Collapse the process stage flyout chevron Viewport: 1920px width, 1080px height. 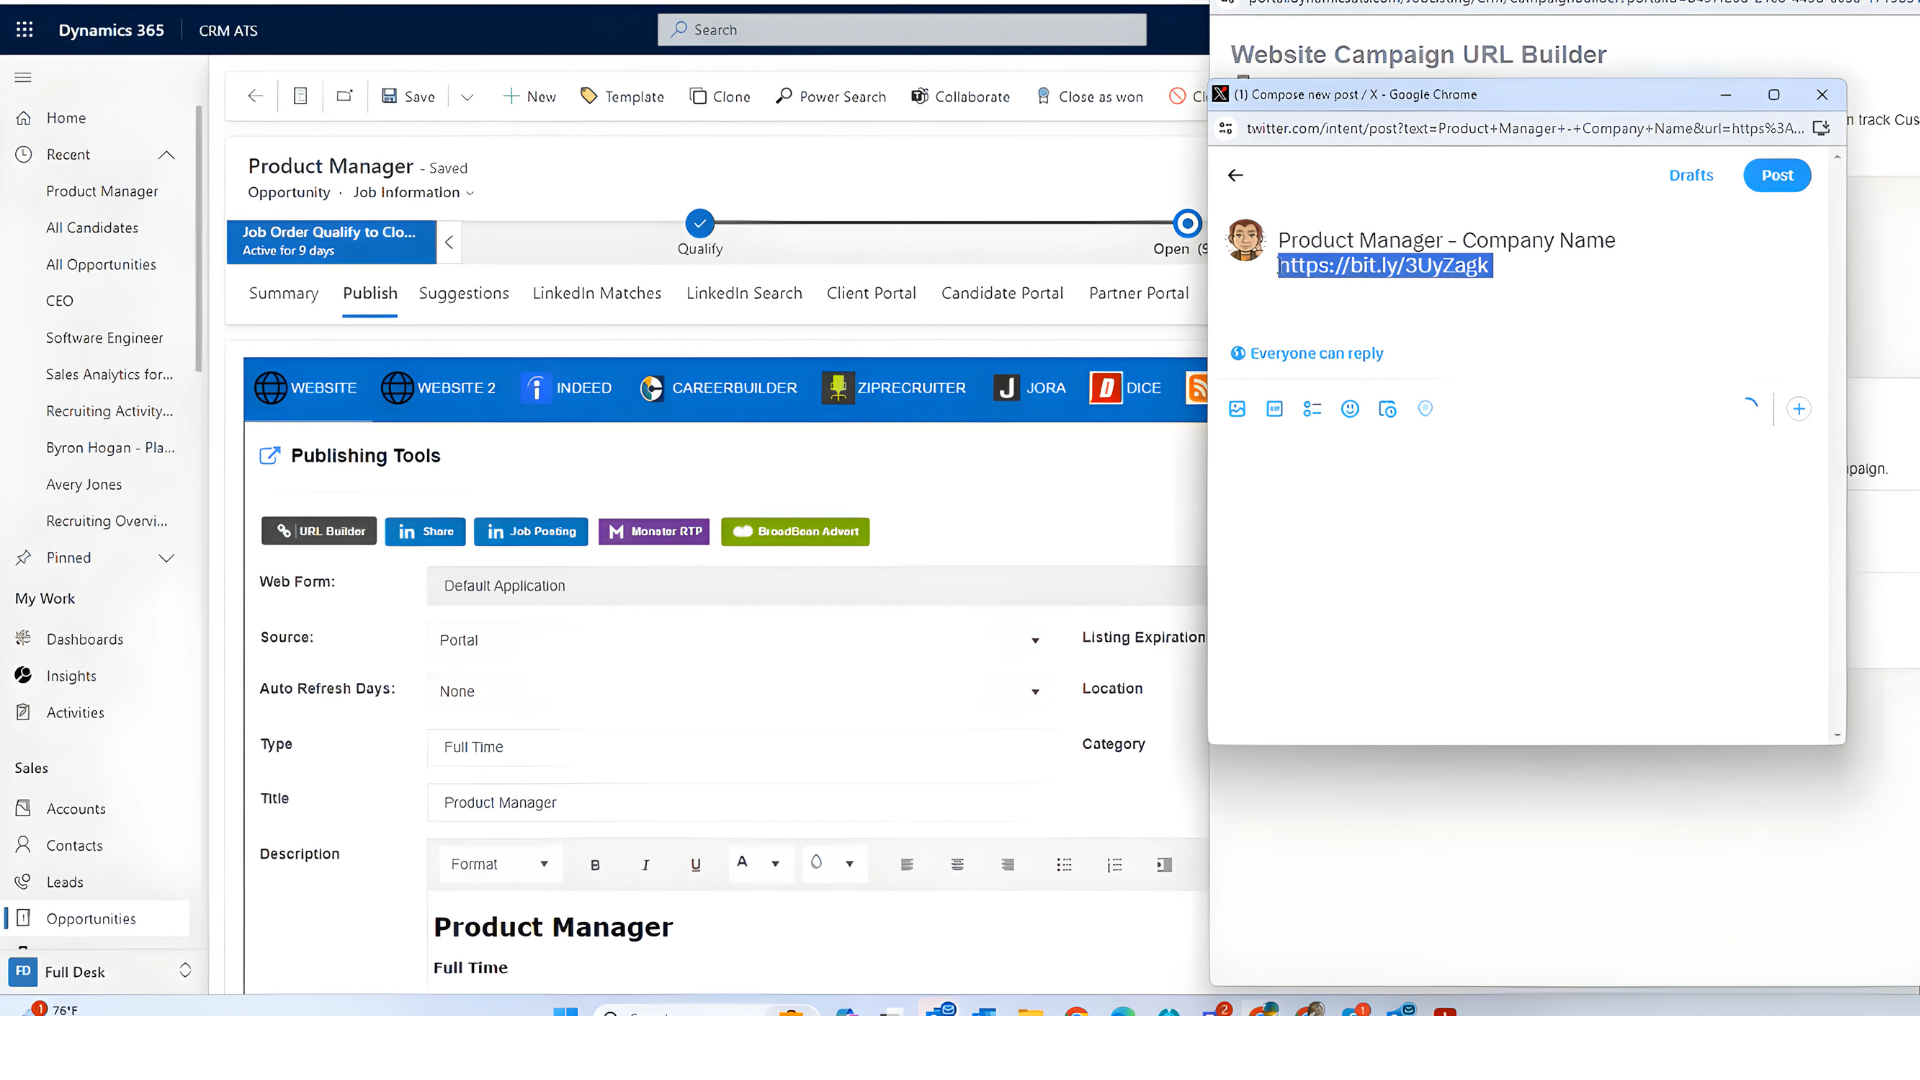pos(449,242)
